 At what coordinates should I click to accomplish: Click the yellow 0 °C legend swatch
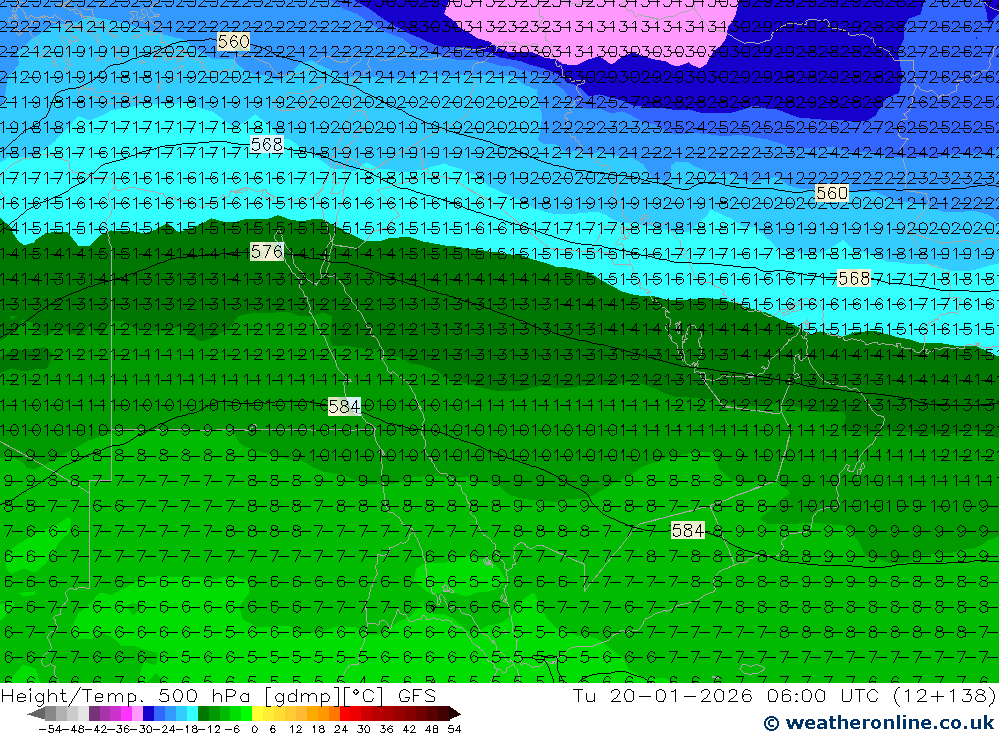pos(258,713)
